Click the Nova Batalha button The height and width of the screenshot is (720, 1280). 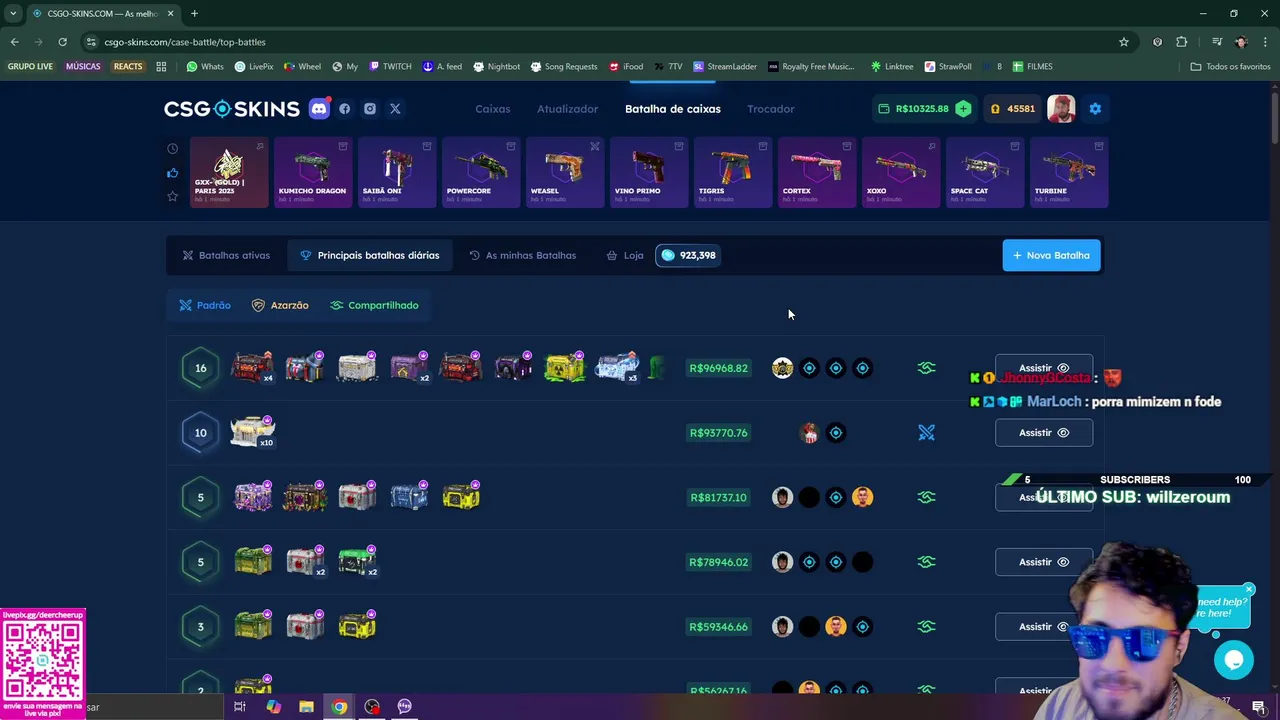[x=1052, y=255]
